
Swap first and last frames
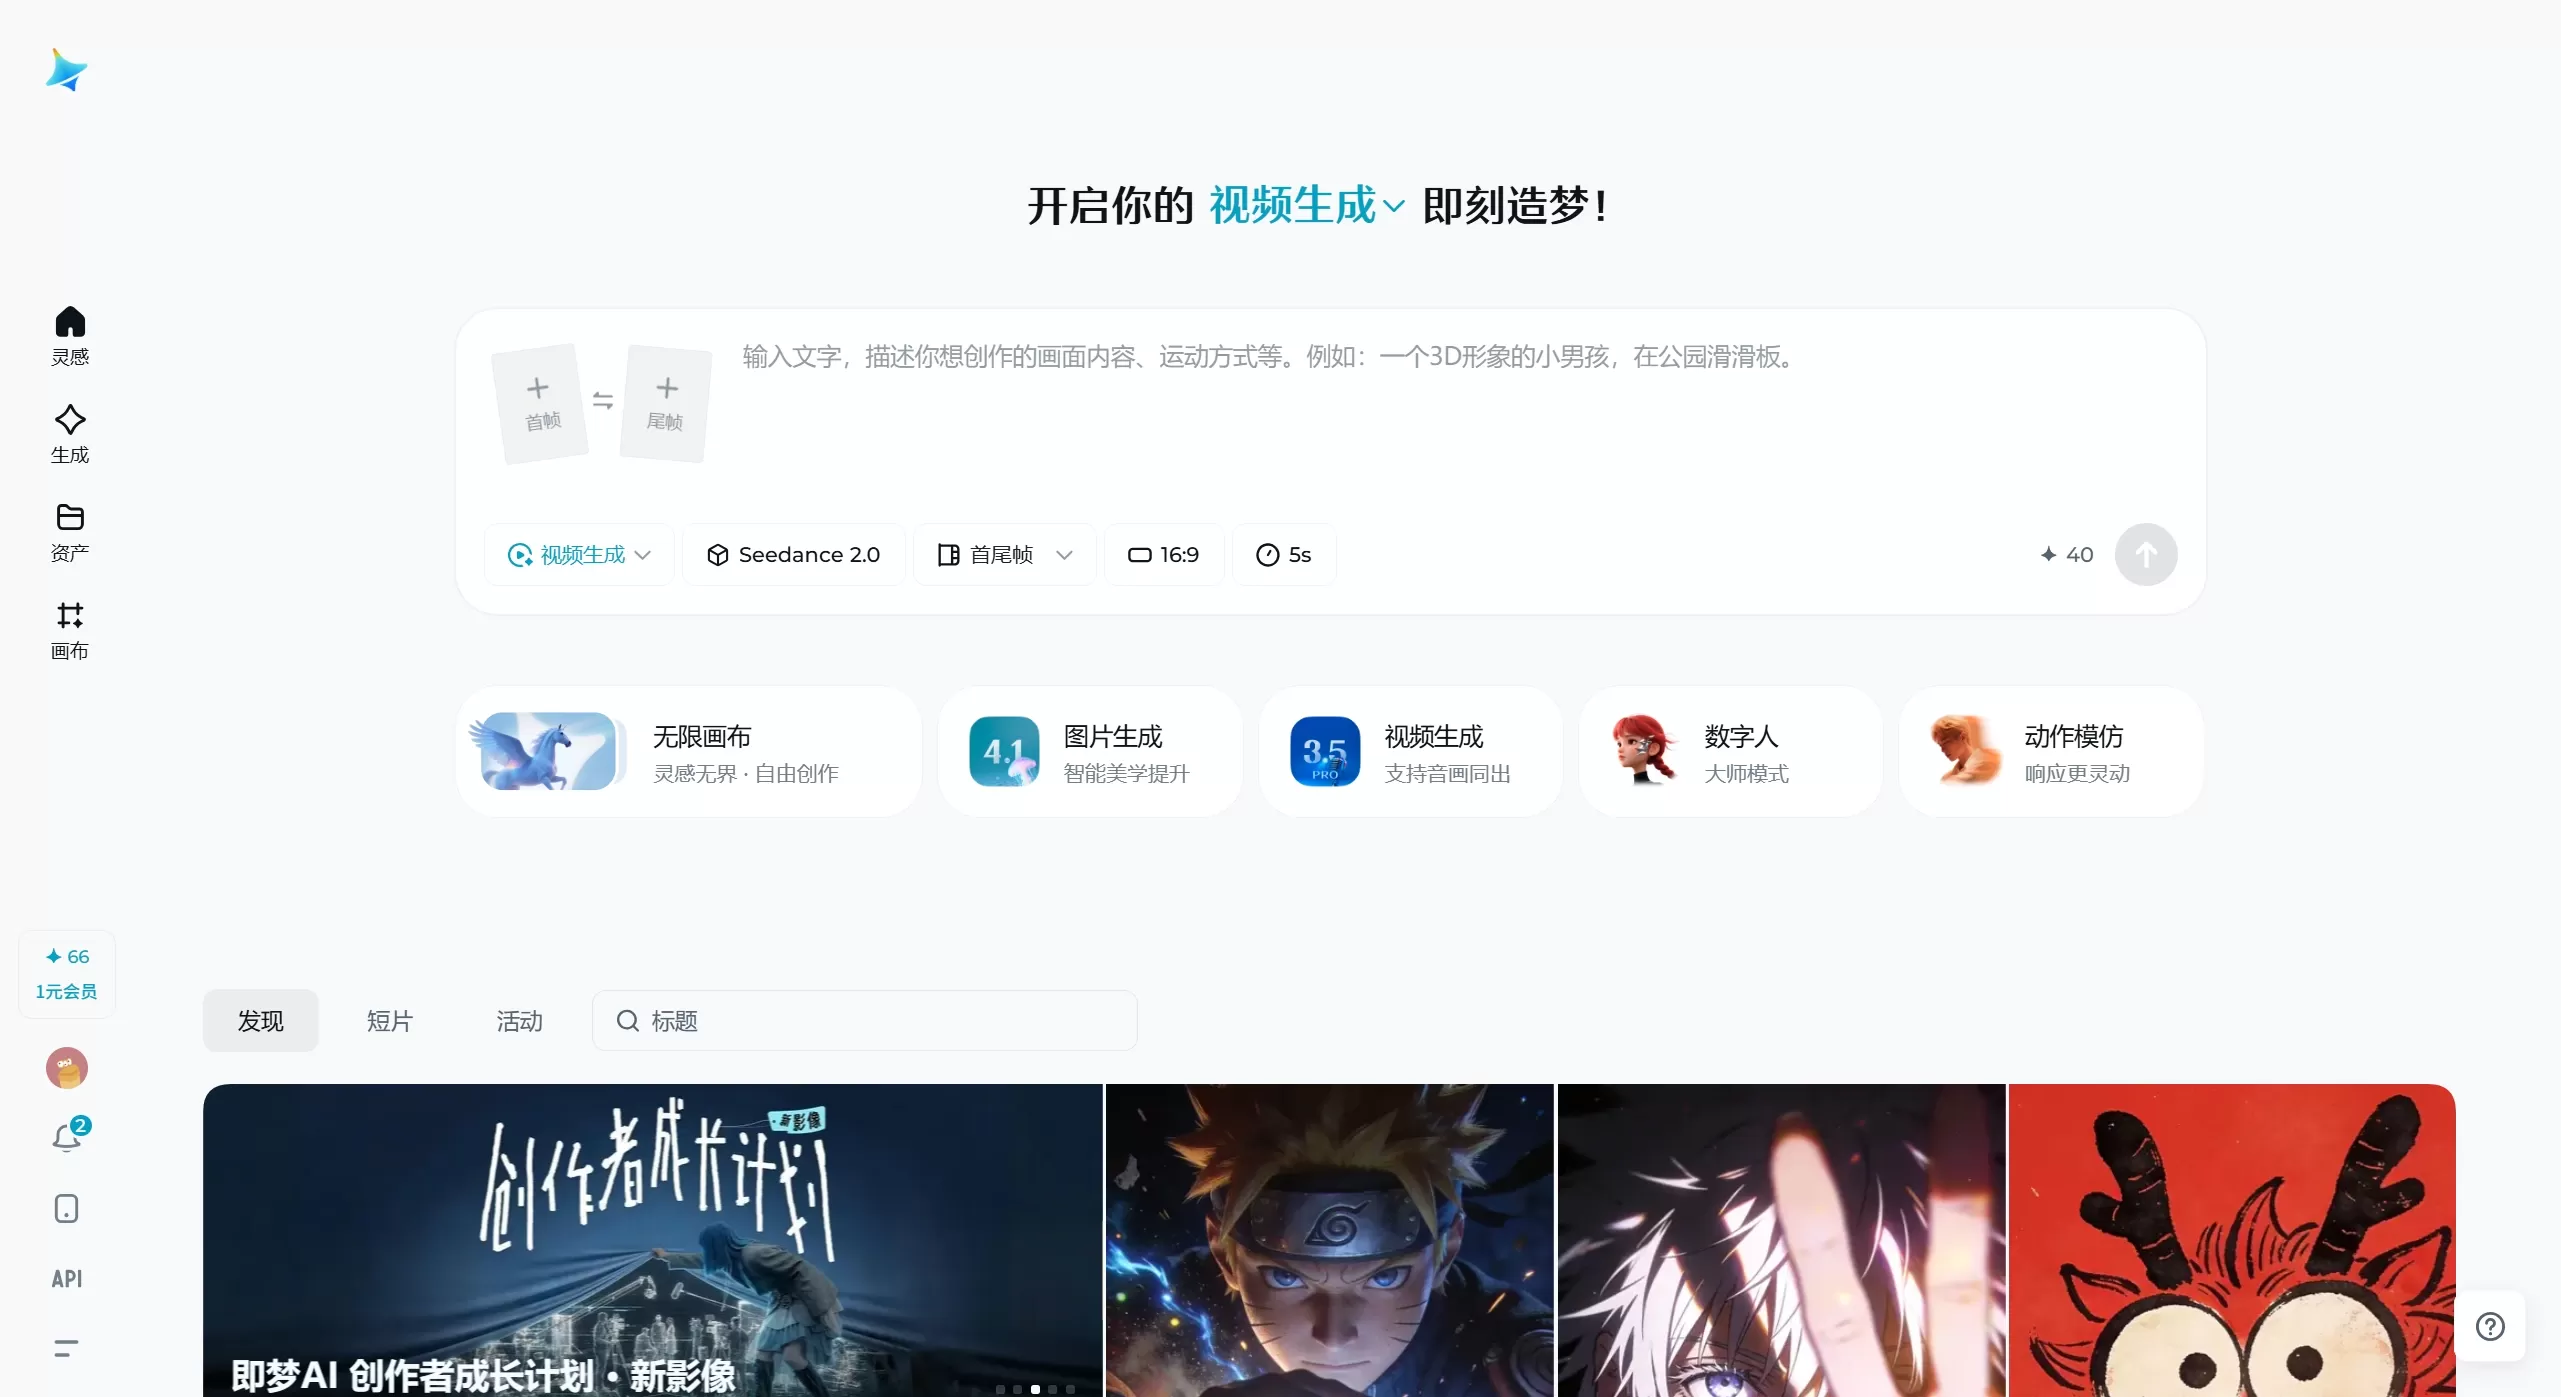coord(603,400)
